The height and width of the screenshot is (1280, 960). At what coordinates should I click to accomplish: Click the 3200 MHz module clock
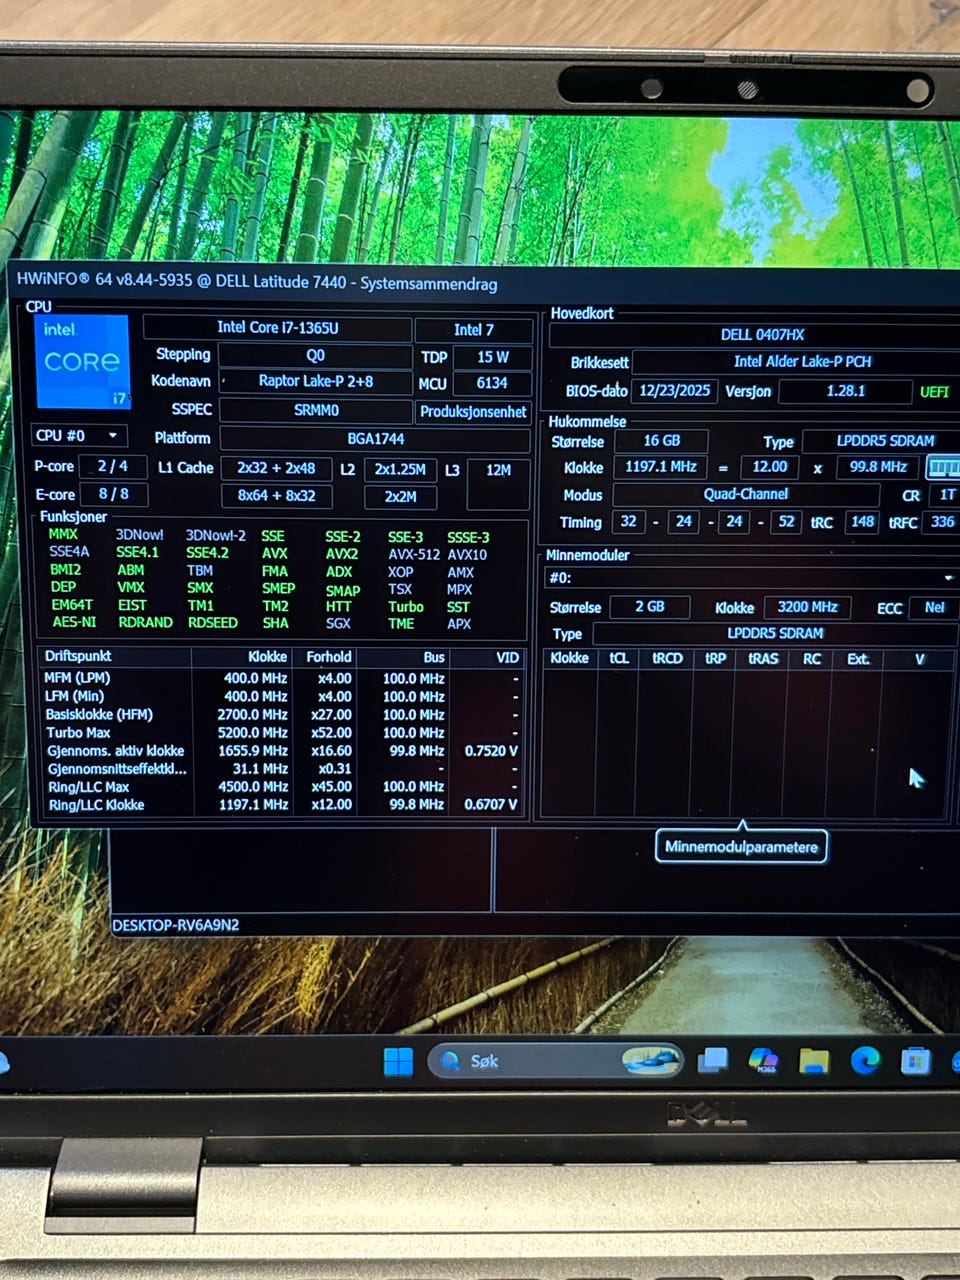807,607
